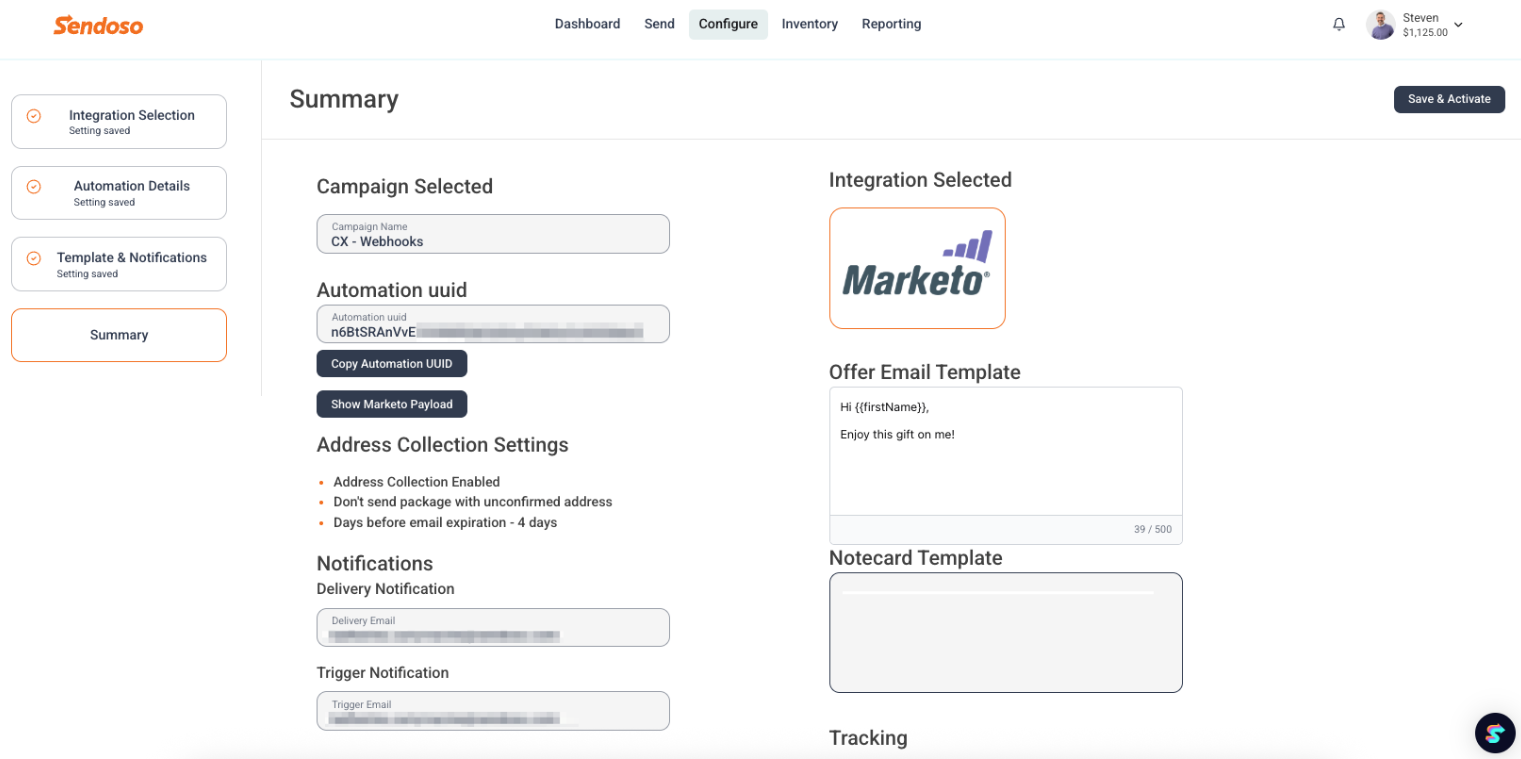The height and width of the screenshot is (759, 1521).
Task: Expand the user account dropdown chevron
Action: point(1458,25)
